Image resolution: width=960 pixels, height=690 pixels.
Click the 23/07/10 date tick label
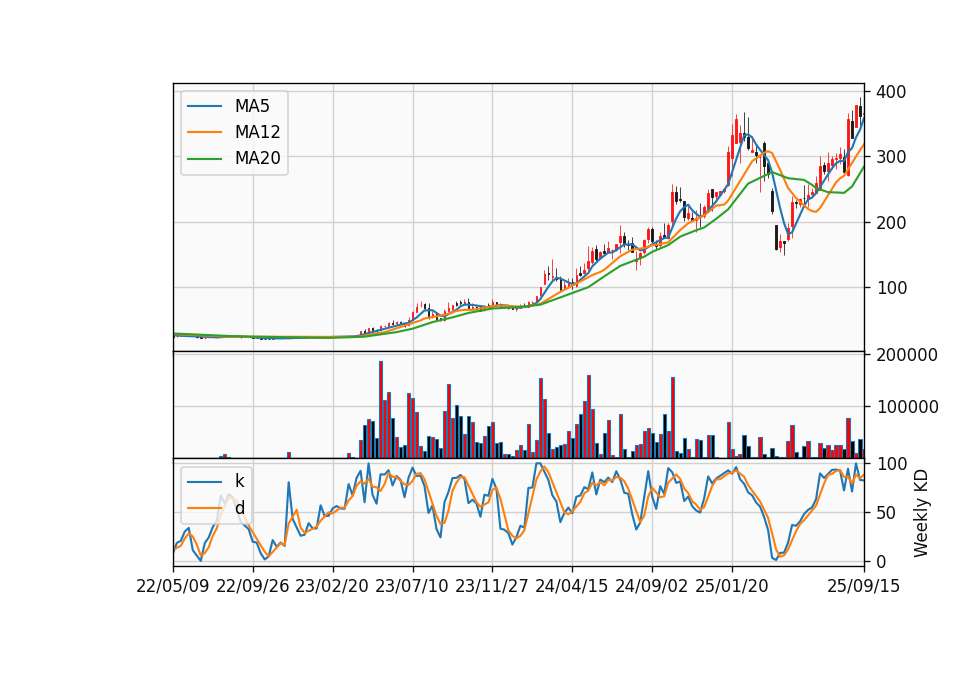pyautogui.click(x=413, y=586)
